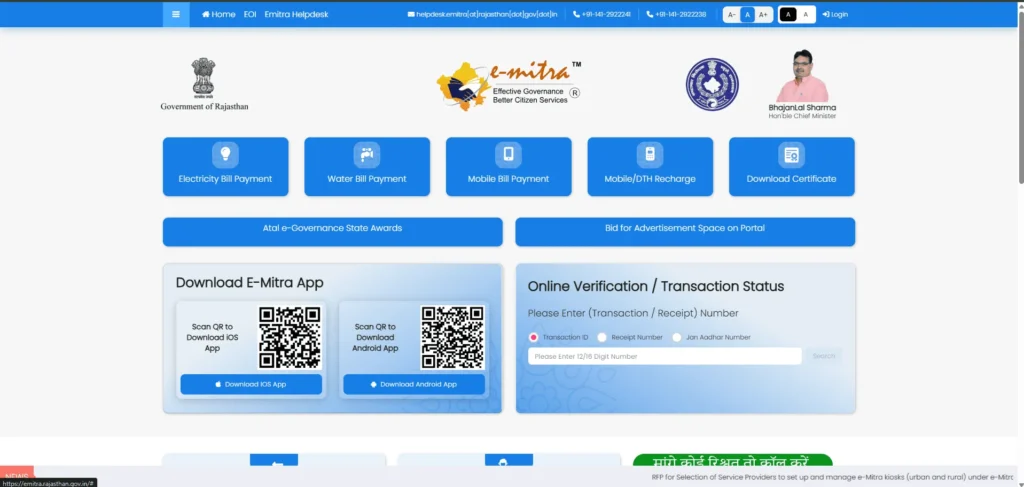1024x487 pixels.
Task: Open the Water Bill Payment label
Action: pyautogui.click(x=367, y=179)
